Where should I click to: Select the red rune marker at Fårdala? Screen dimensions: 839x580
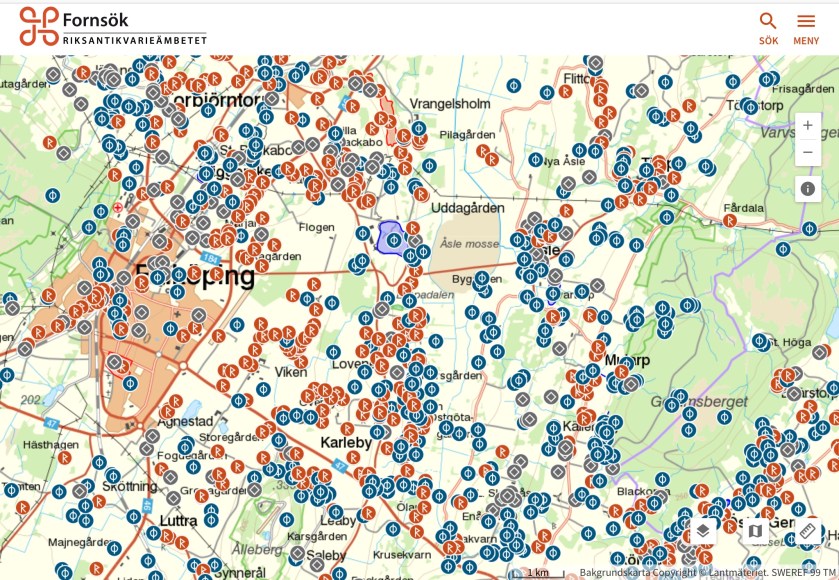[730, 221]
